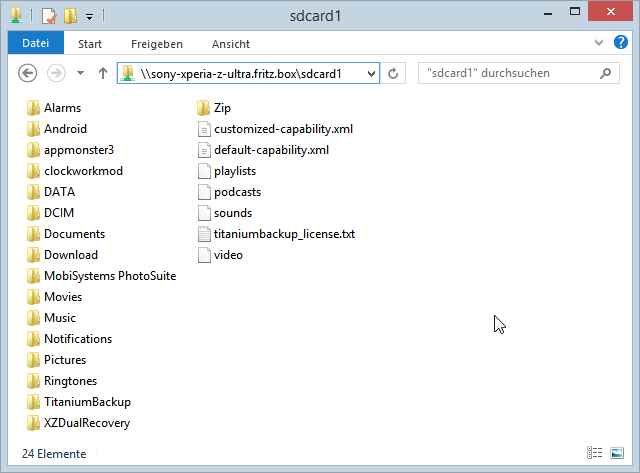Image resolution: width=640 pixels, height=473 pixels.
Task: Open Explorer help question mark icon
Action: point(620,42)
